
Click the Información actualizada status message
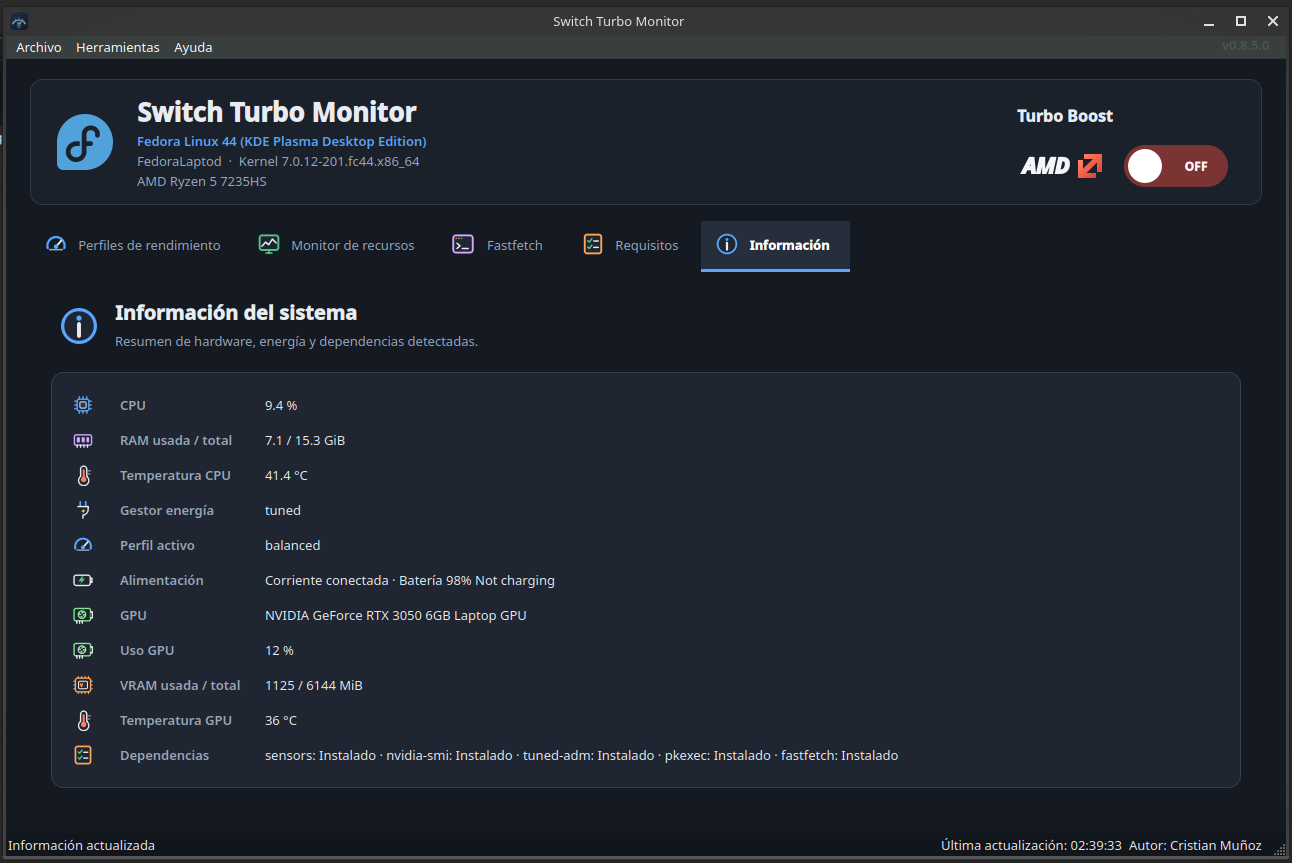[82, 845]
